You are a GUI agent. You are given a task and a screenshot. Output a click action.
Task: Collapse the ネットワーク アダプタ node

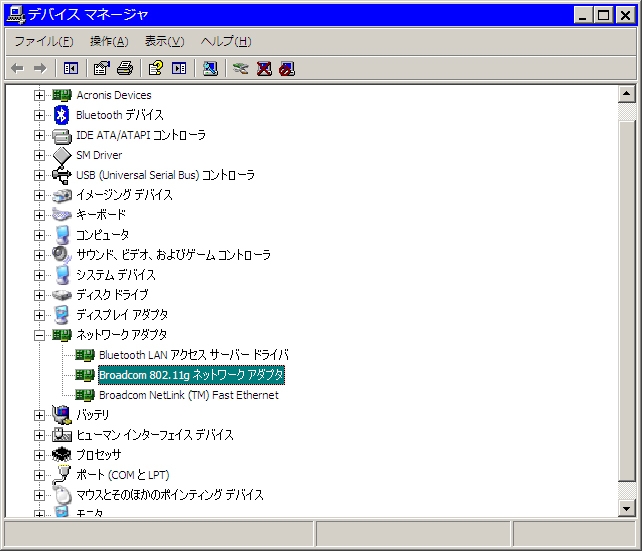(x=39, y=335)
